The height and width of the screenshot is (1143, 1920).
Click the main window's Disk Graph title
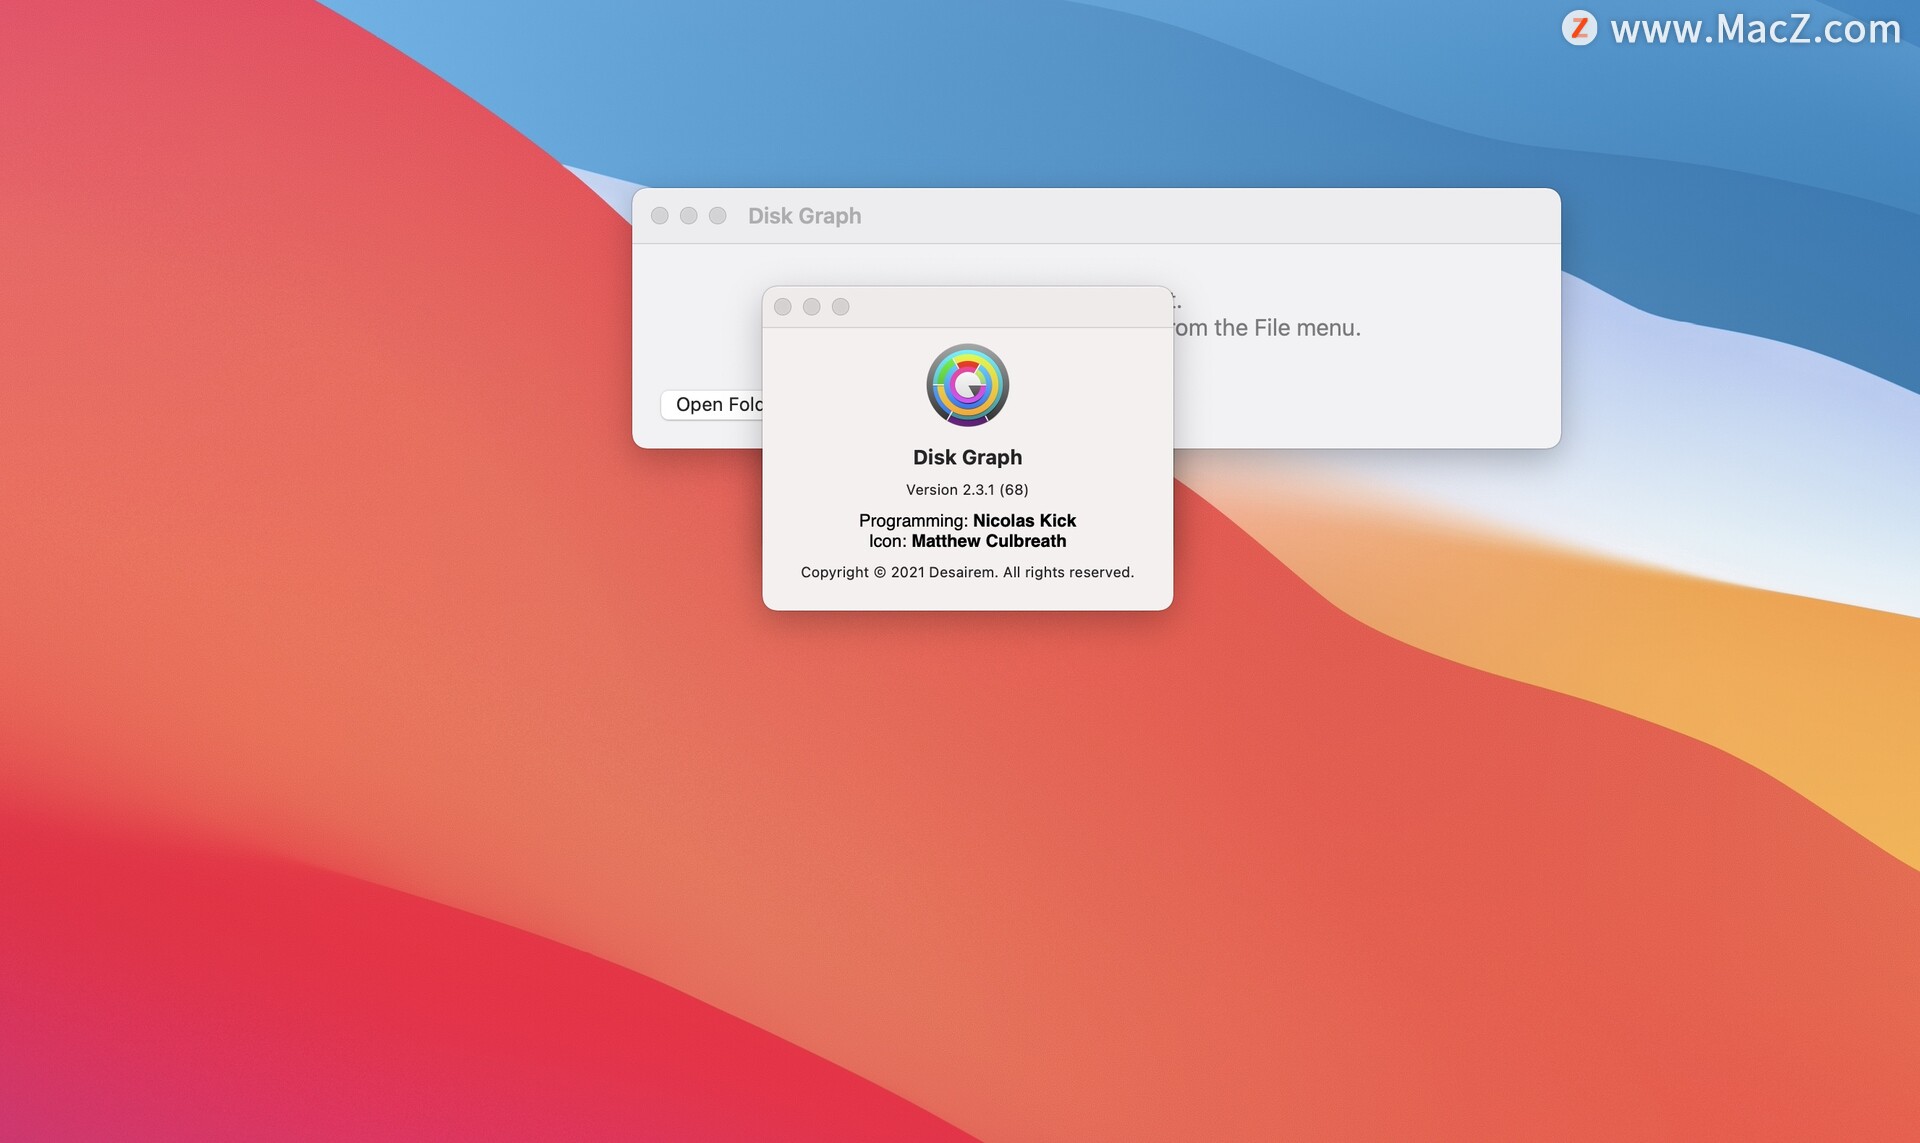[x=804, y=216]
